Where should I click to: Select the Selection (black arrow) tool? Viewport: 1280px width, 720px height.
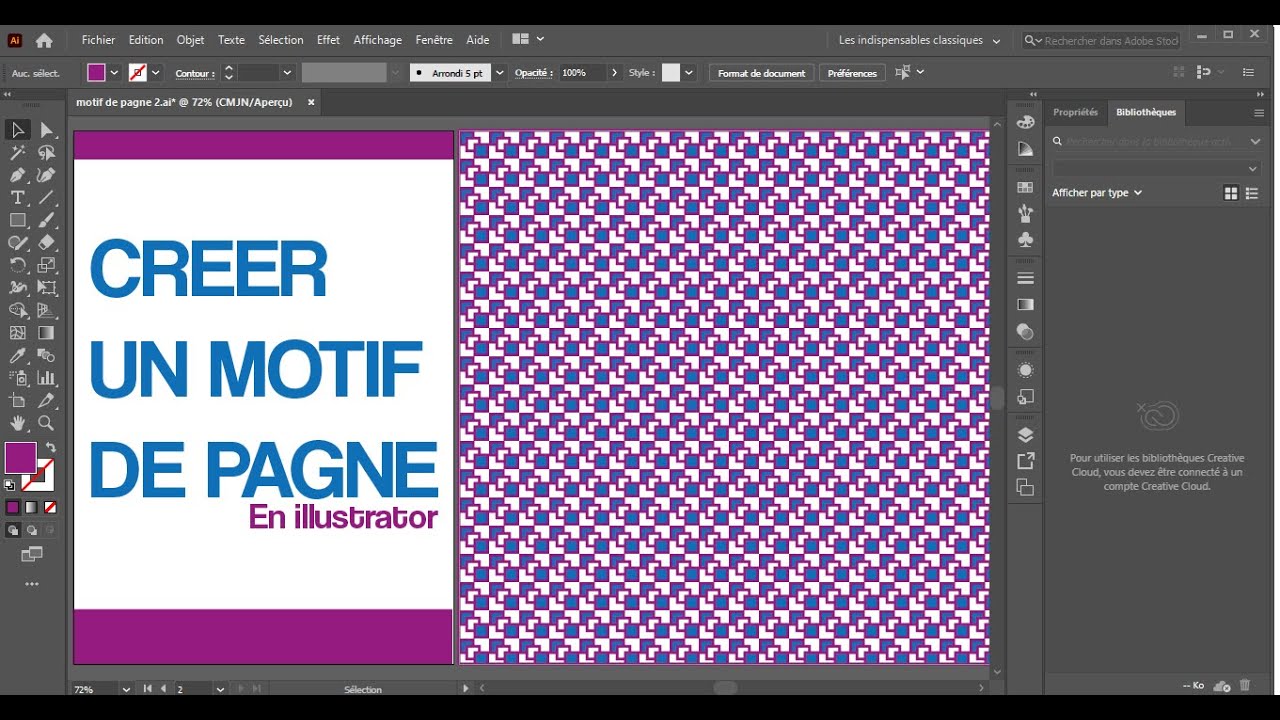click(x=17, y=130)
